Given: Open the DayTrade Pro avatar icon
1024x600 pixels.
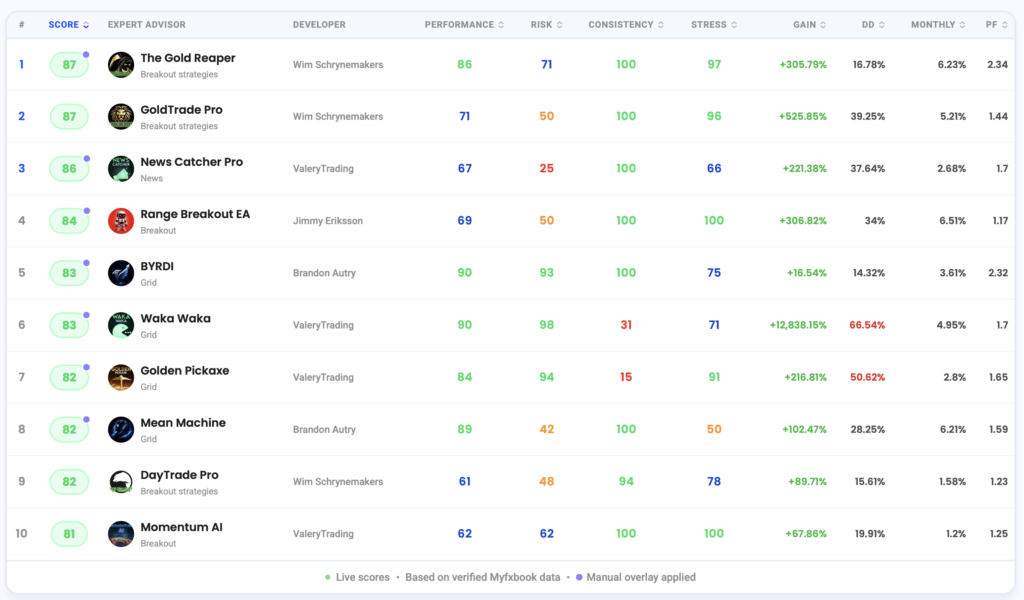Looking at the screenshot, I should point(121,482).
